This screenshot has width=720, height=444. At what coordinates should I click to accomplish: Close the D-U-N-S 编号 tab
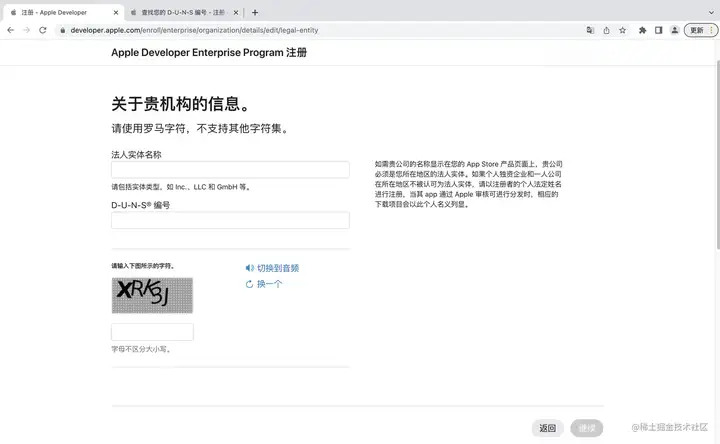pos(236,12)
